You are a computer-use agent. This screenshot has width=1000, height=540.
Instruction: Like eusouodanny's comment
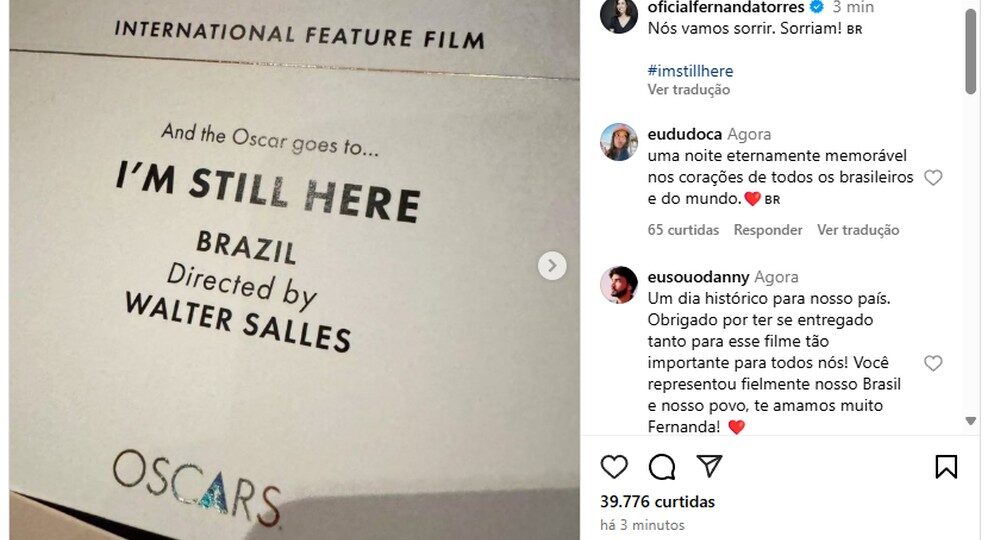coord(933,363)
